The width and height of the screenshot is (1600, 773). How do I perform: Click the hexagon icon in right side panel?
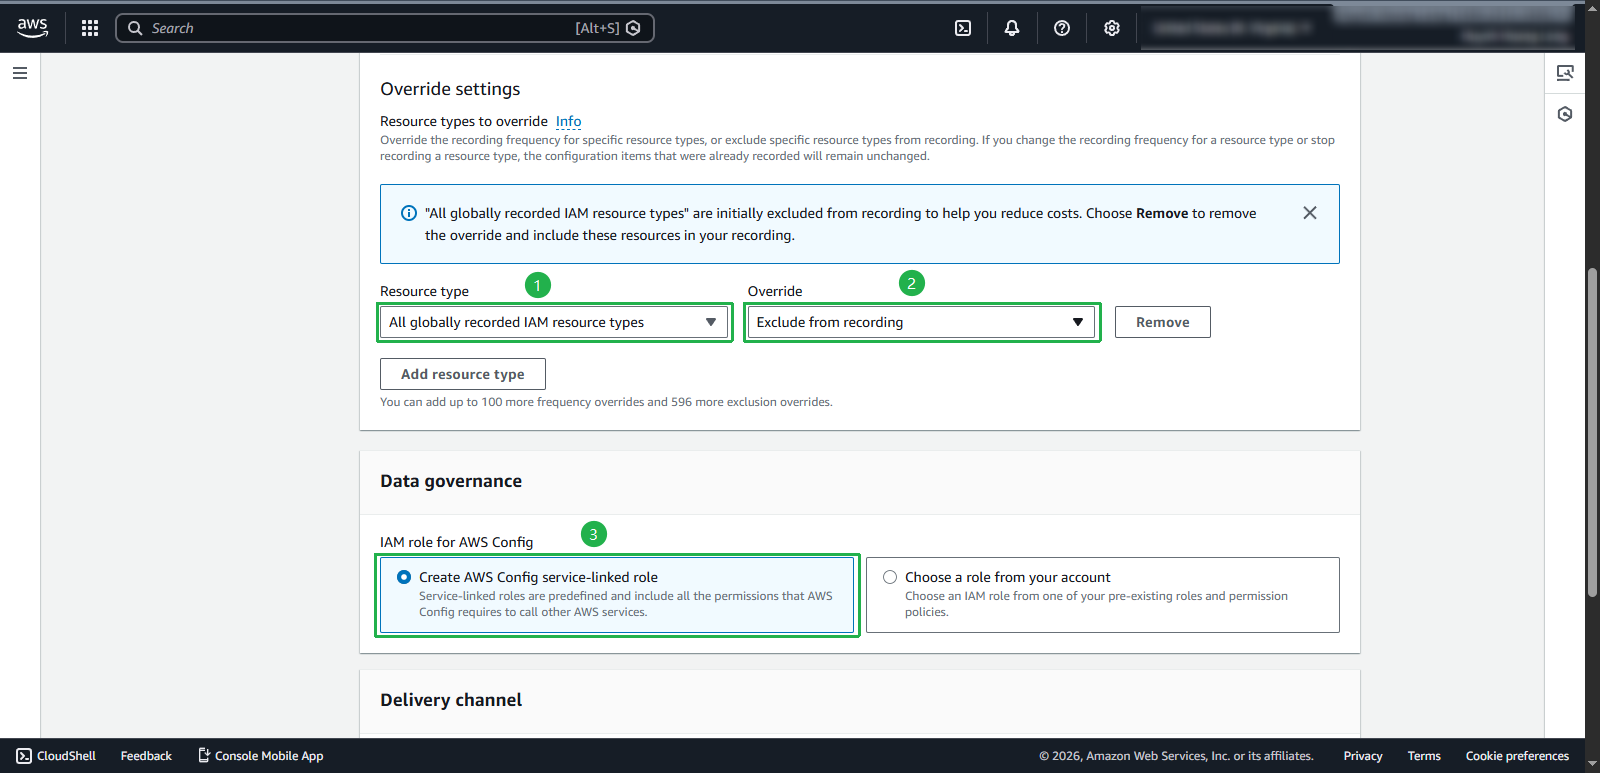click(x=1565, y=114)
